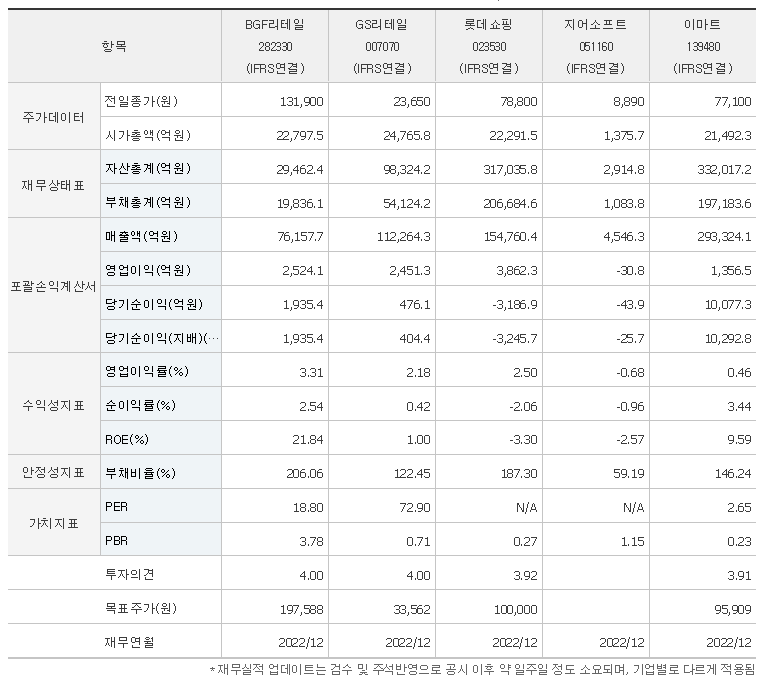Screen dimensions: 769x675
Task: Click net margin value -2.06
Action: (523, 407)
